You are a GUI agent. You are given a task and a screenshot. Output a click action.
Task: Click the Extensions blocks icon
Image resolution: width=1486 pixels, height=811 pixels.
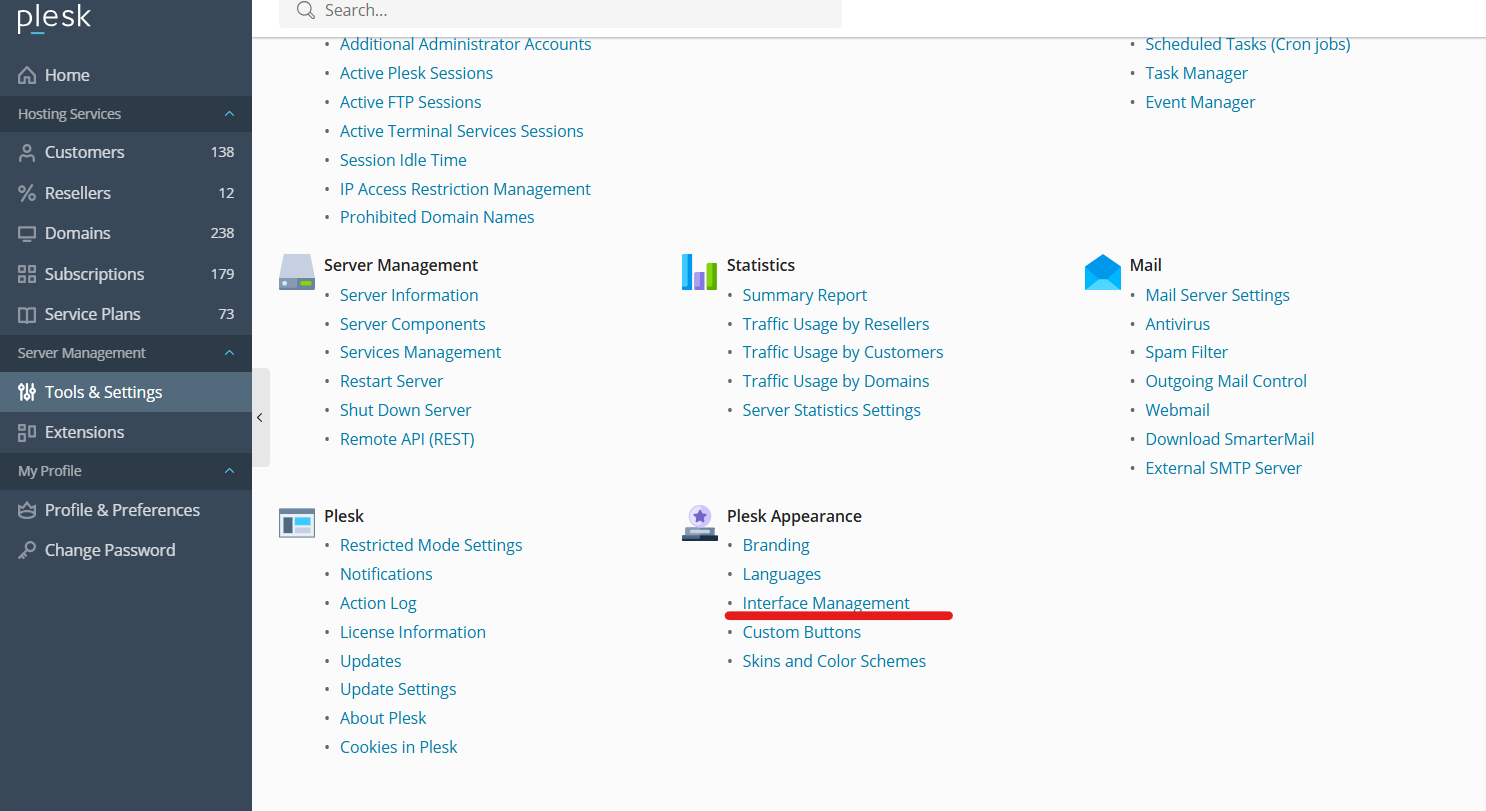tap(27, 432)
